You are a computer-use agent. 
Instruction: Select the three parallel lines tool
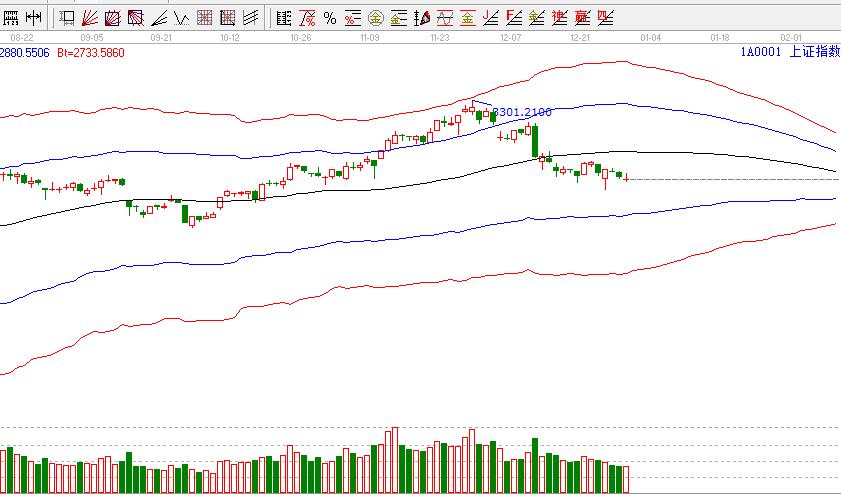point(250,17)
